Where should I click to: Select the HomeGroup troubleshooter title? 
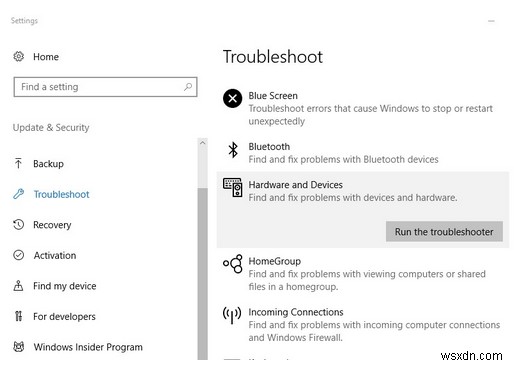coord(275,261)
